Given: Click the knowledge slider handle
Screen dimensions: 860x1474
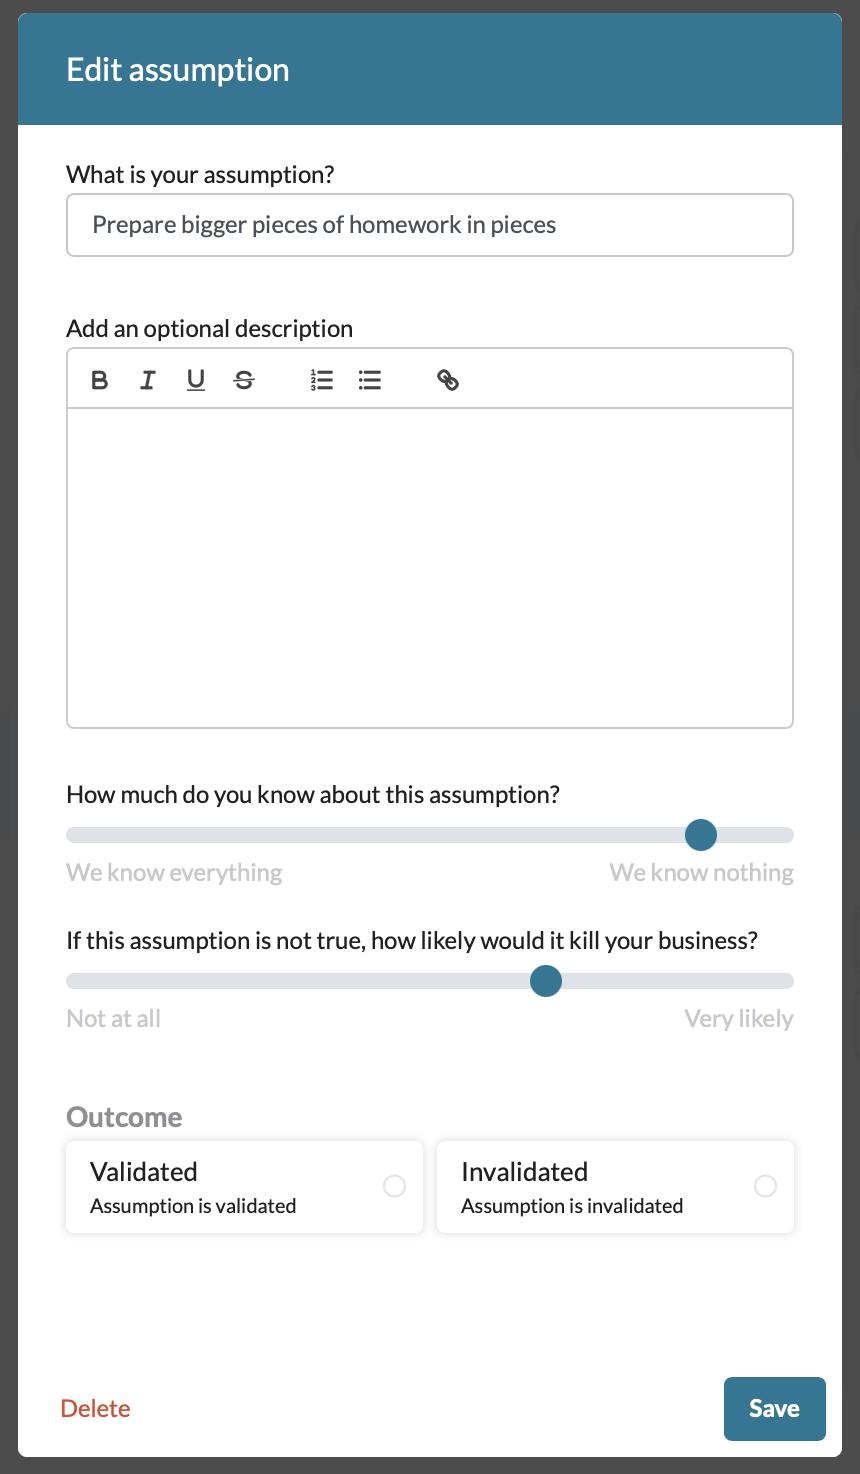Looking at the screenshot, I should pos(700,834).
